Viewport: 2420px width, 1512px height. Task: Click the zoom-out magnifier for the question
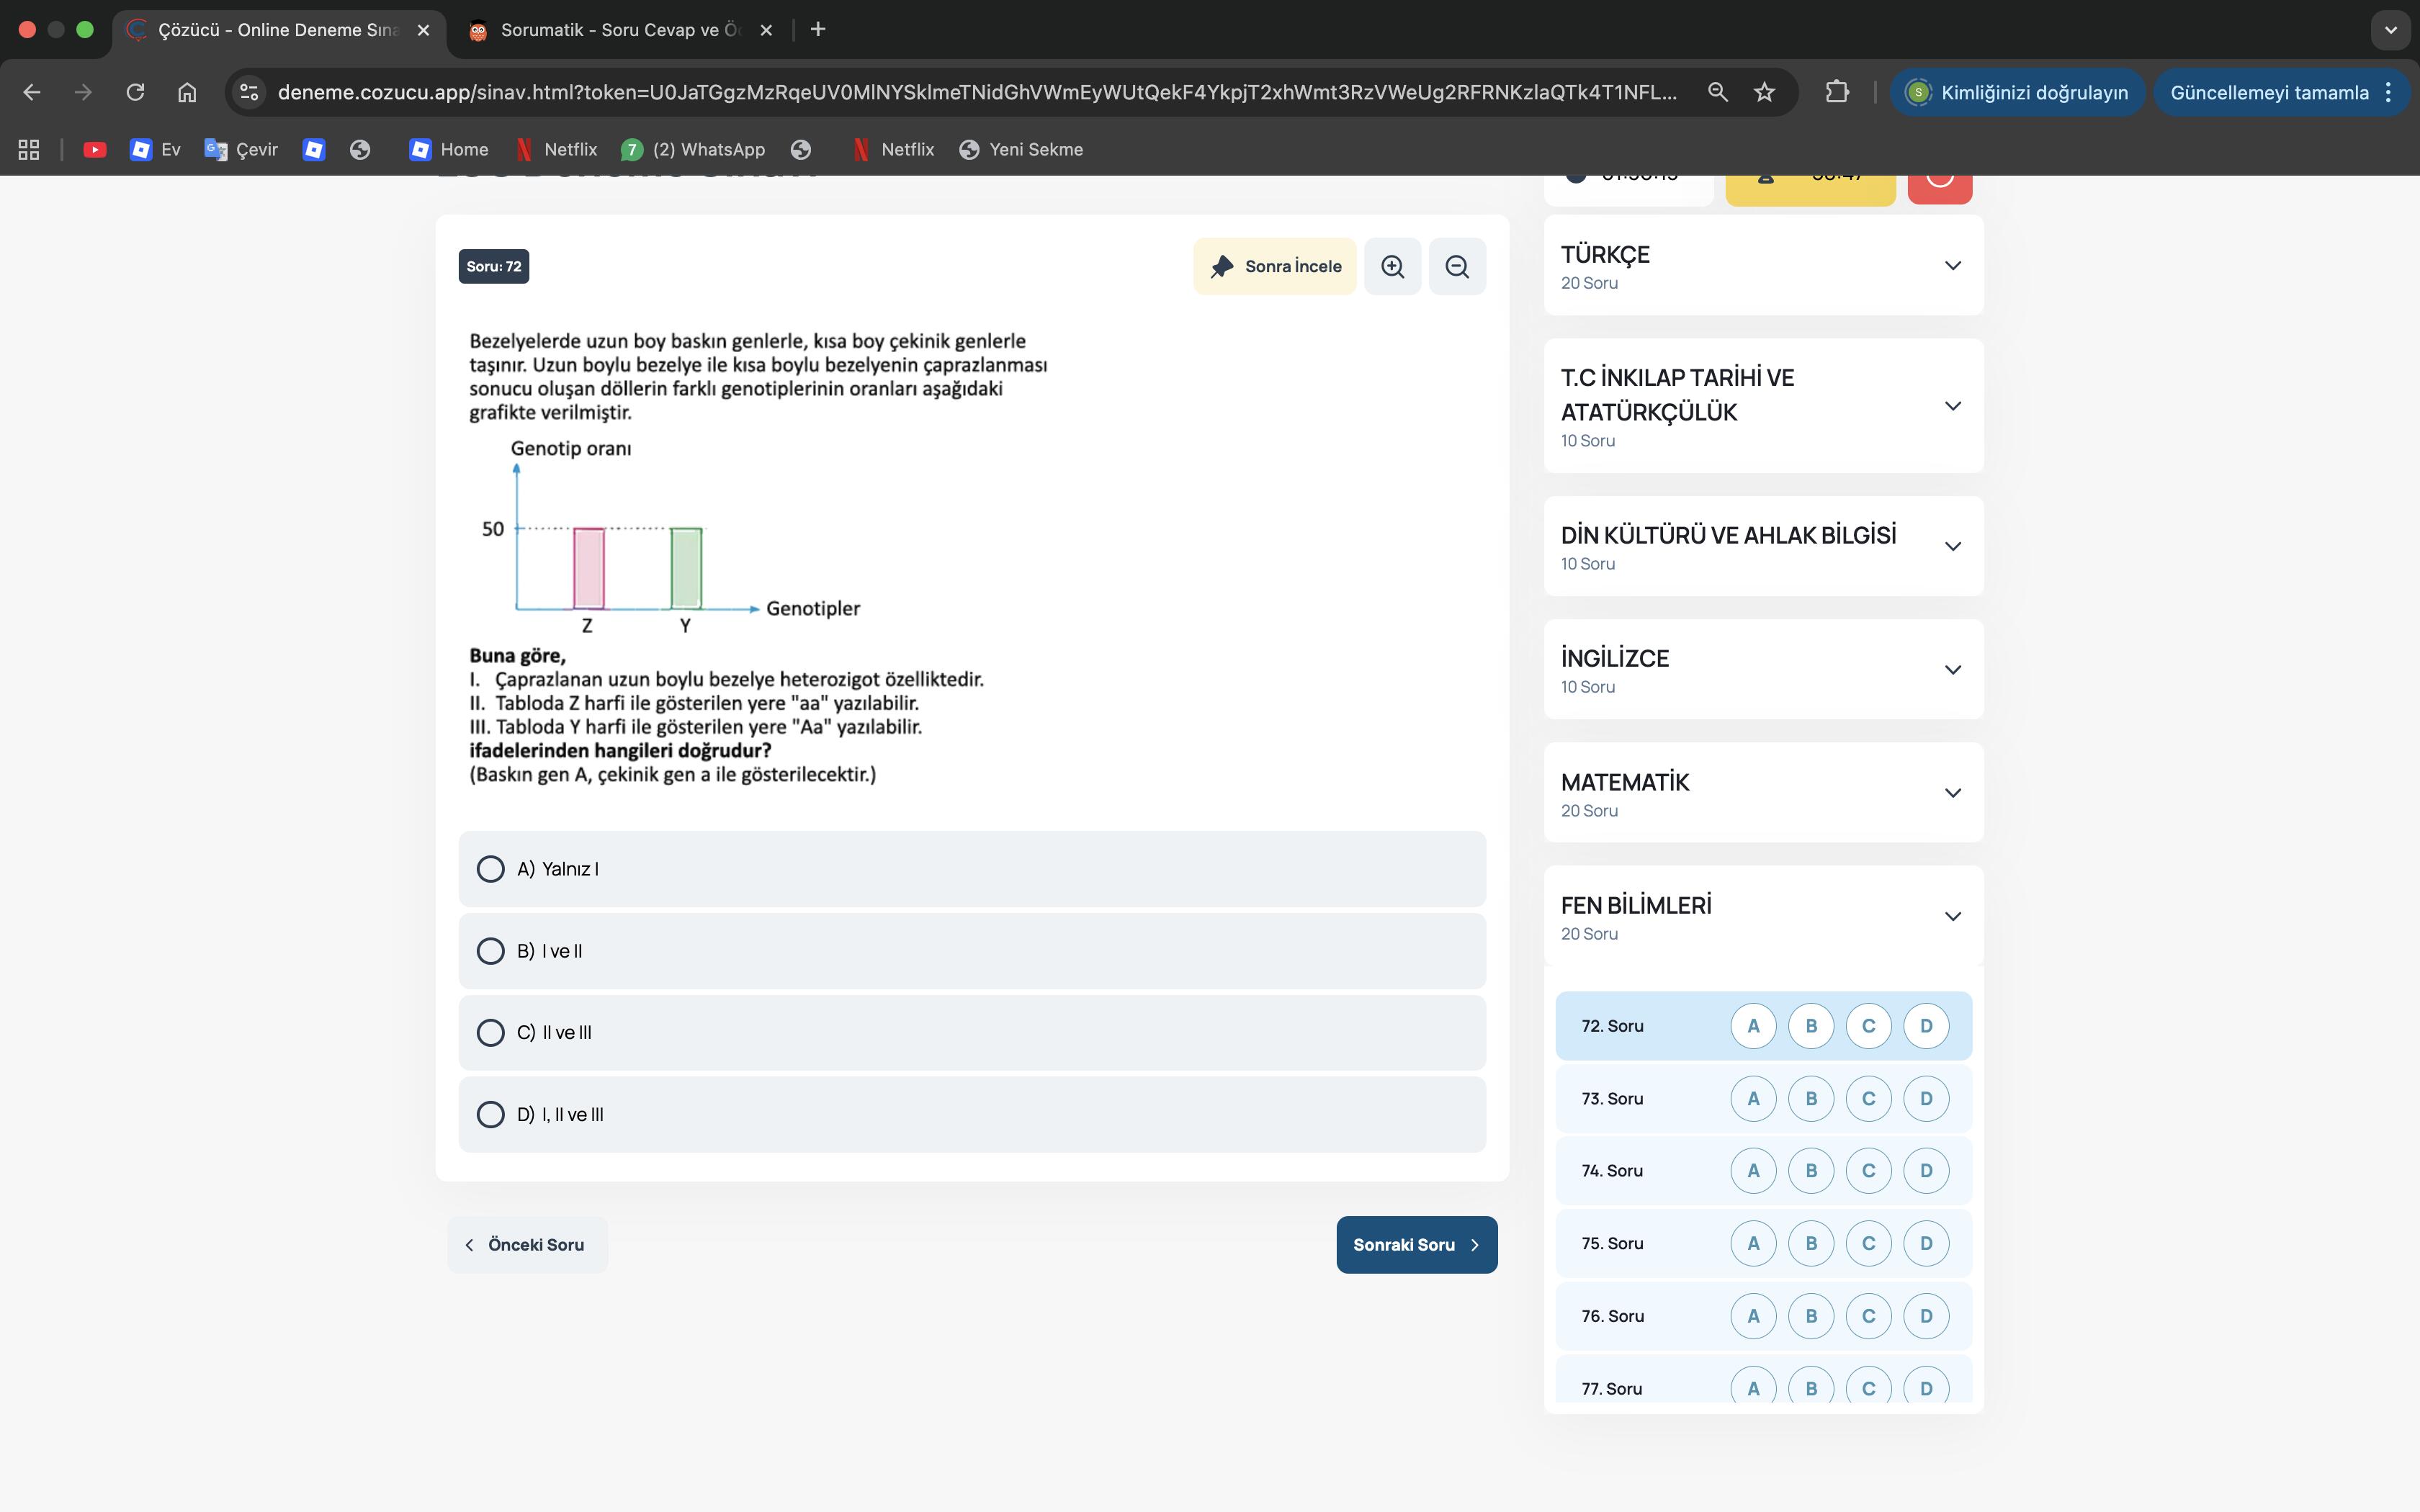[x=1457, y=266]
